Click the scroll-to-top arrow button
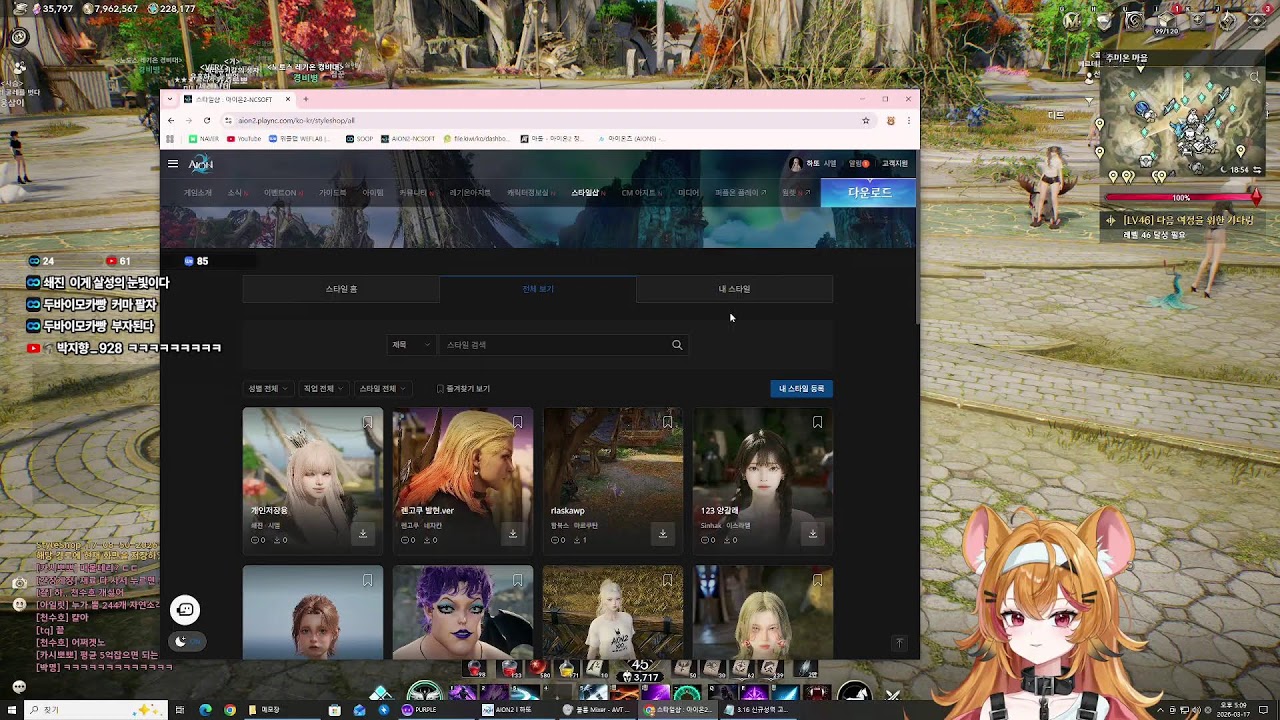The image size is (1280, 720). [x=899, y=644]
